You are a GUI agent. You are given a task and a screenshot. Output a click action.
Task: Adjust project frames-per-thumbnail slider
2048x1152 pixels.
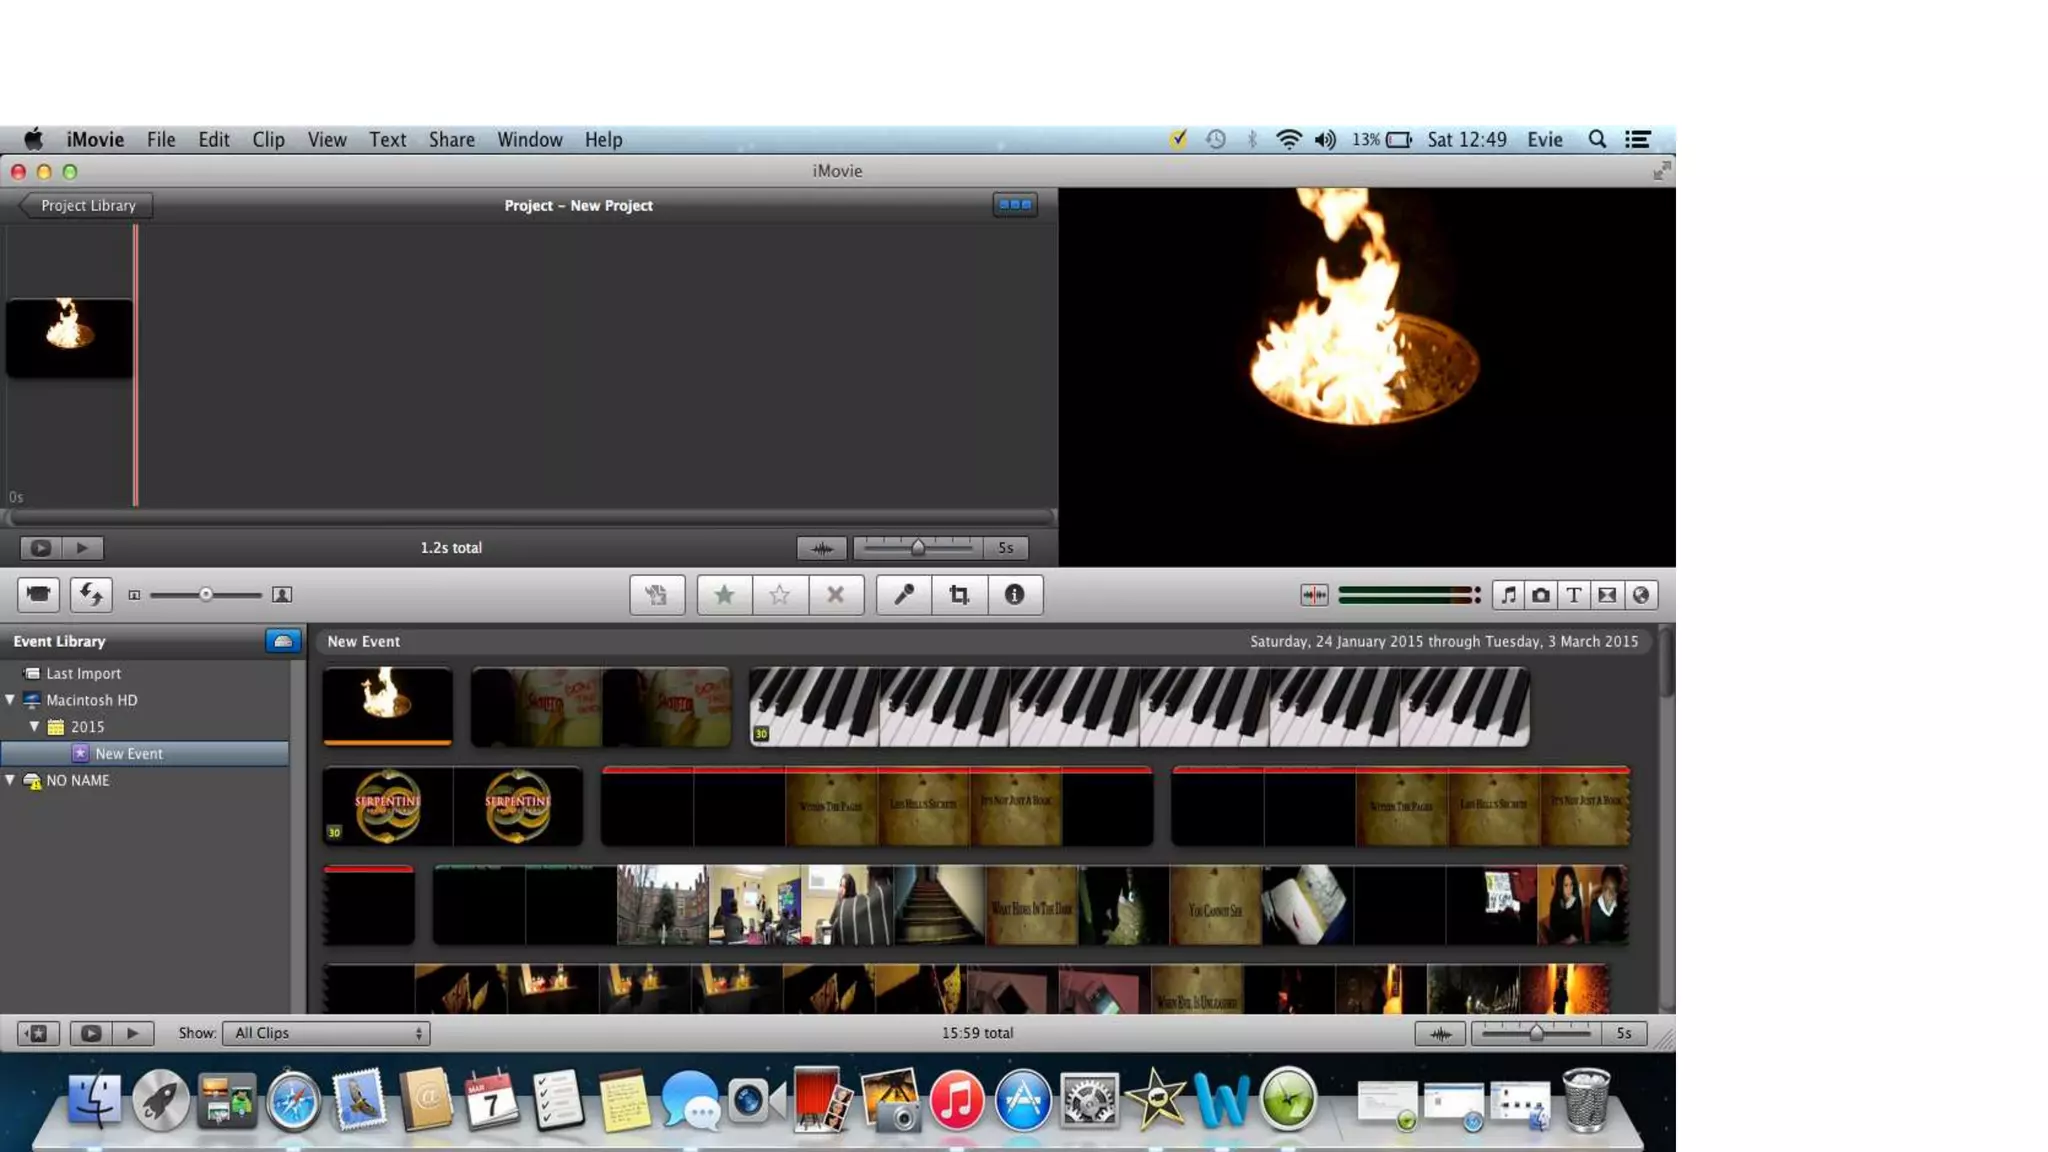click(x=918, y=548)
